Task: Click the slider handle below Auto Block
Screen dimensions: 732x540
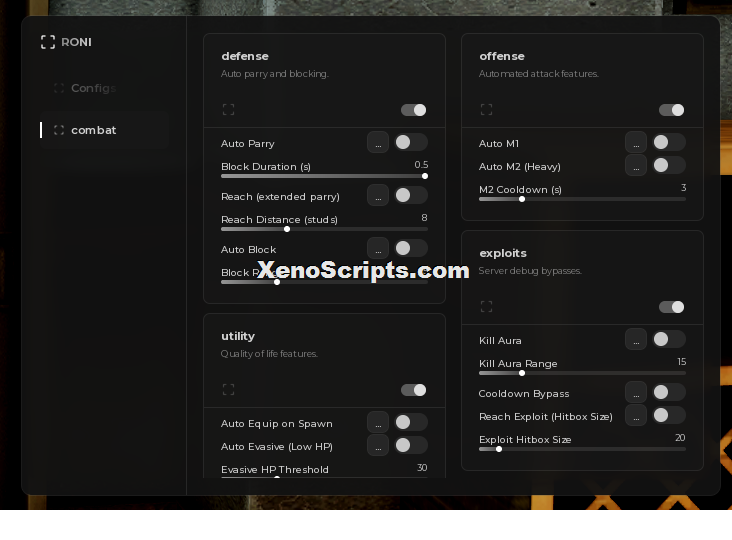Action: click(x=277, y=282)
